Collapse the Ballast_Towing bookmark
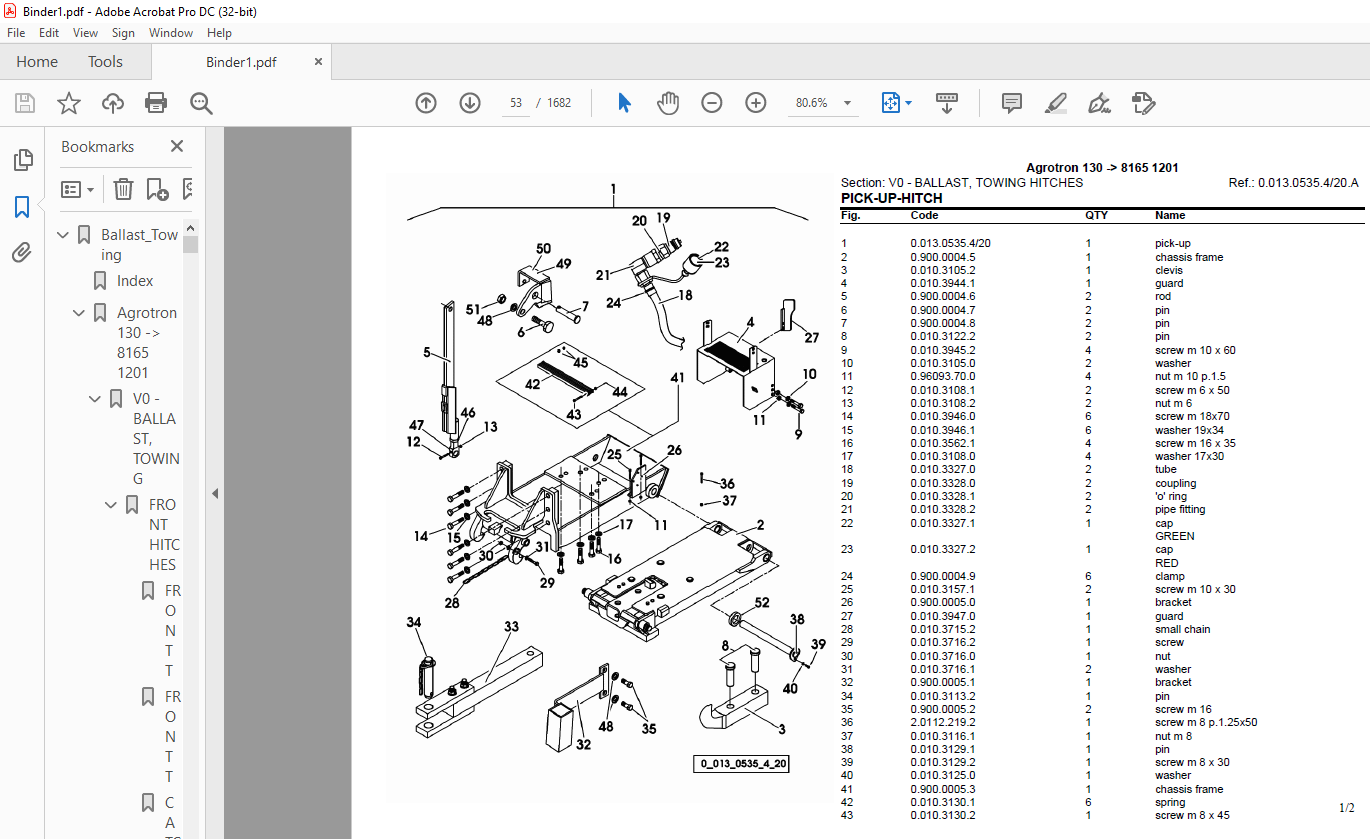The image size is (1370, 839). tap(63, 235)
